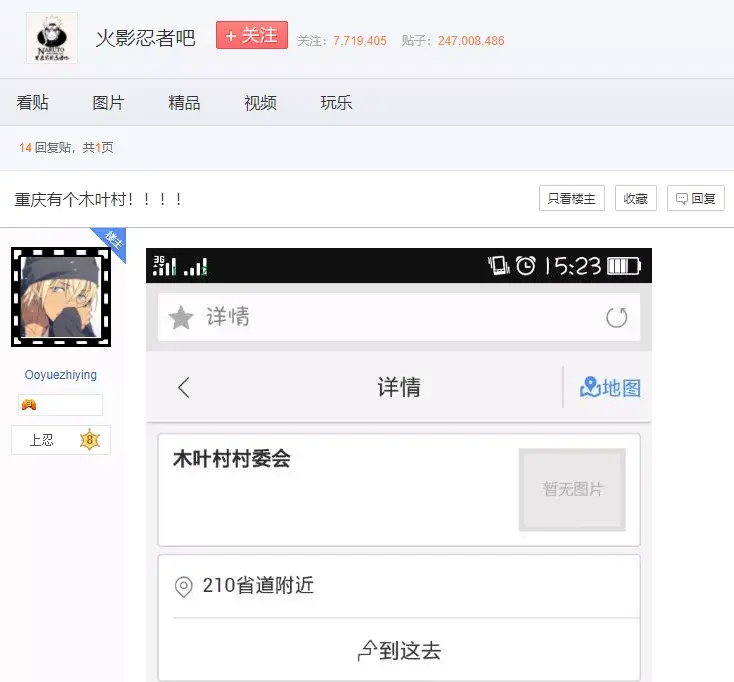The width and height of the screenshot is (734, 682).
Task: Click the level 8 star icon
Action: (x=90, y=440)
